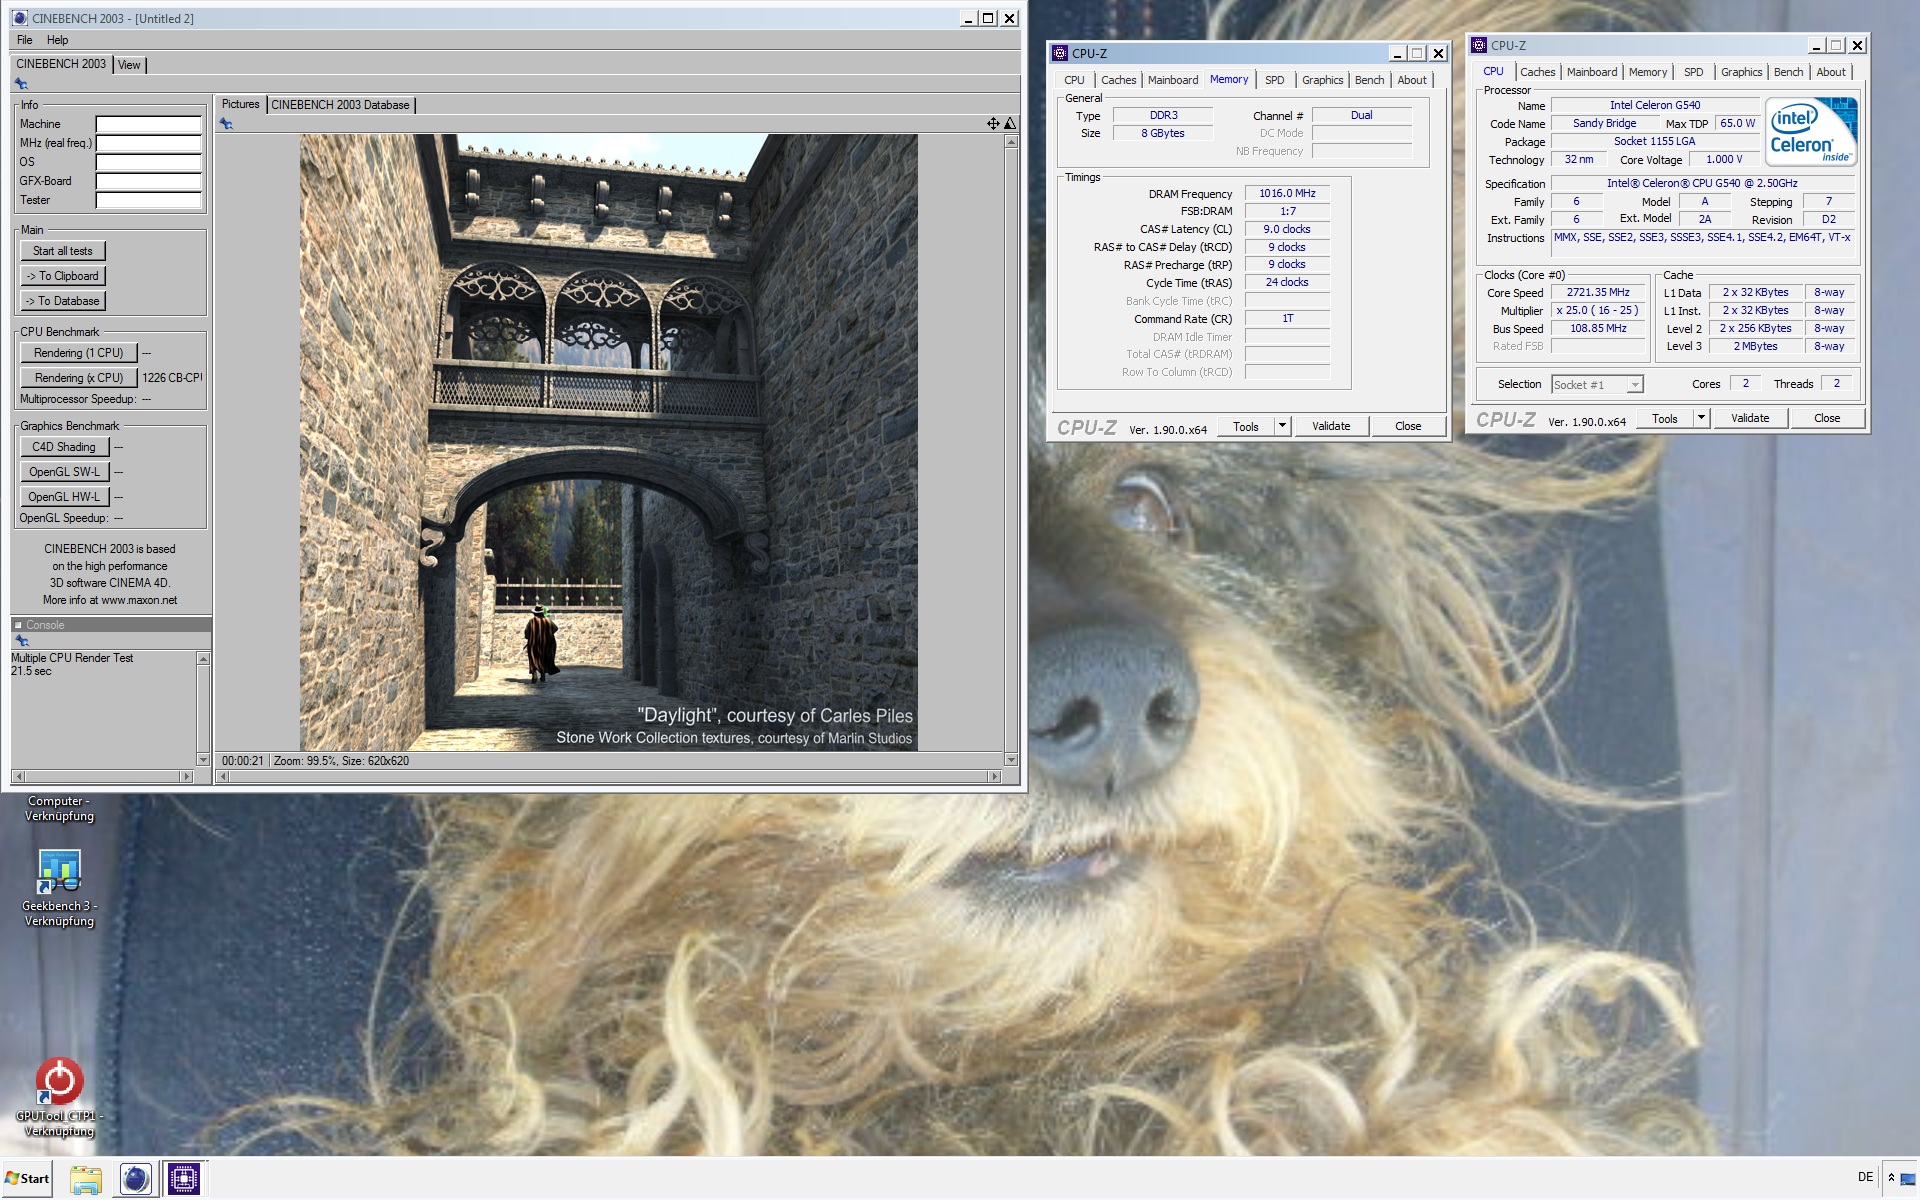Click the Start button
The image size is (1920, 1200).
[x=27, y=1179]
